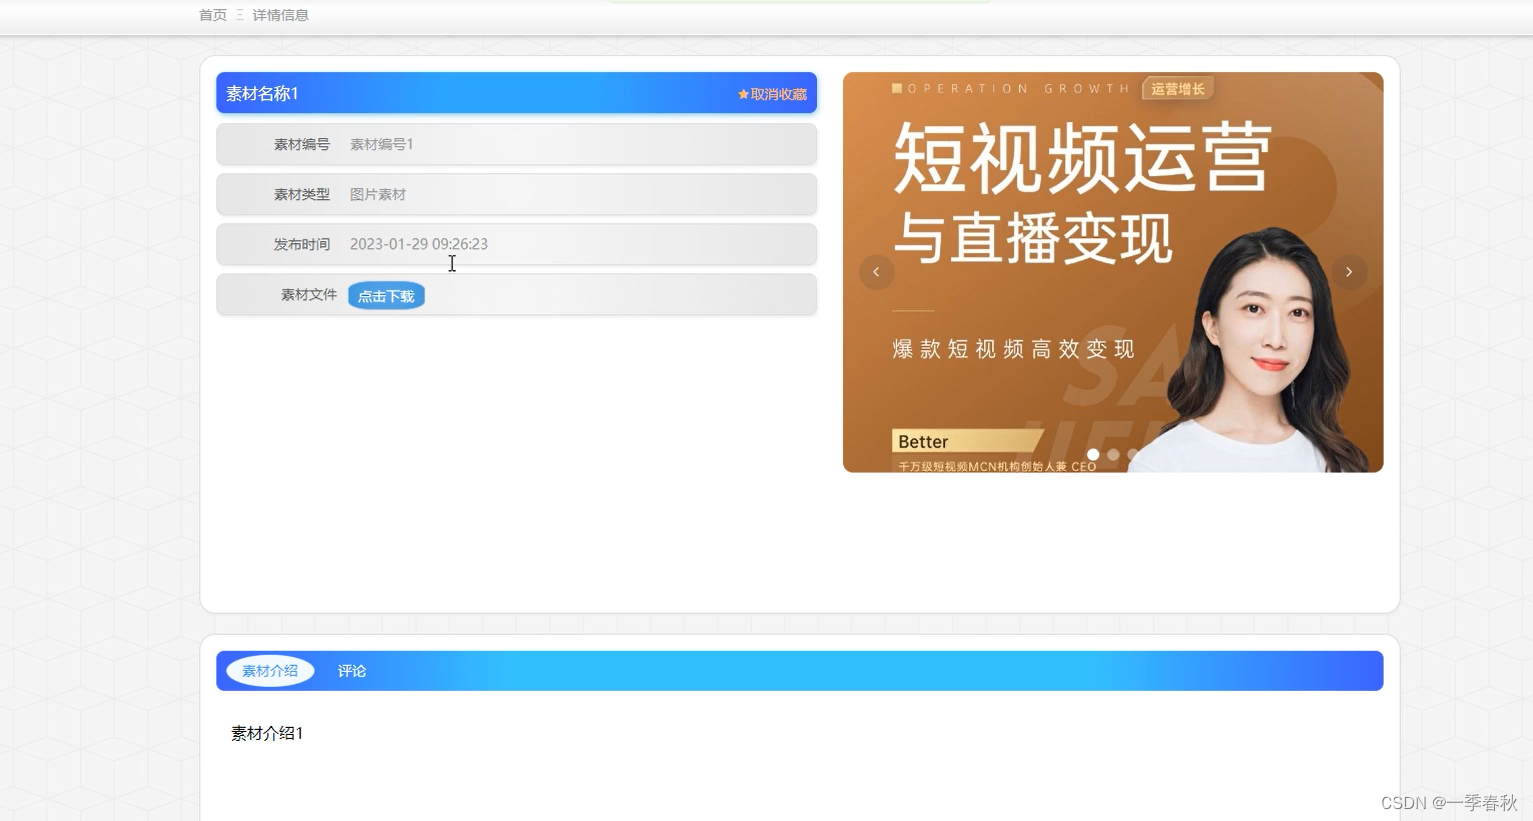This screenshot has height=821, width=1533.
Task: Click the 取消收藏 star button
Action: [772, 94]
